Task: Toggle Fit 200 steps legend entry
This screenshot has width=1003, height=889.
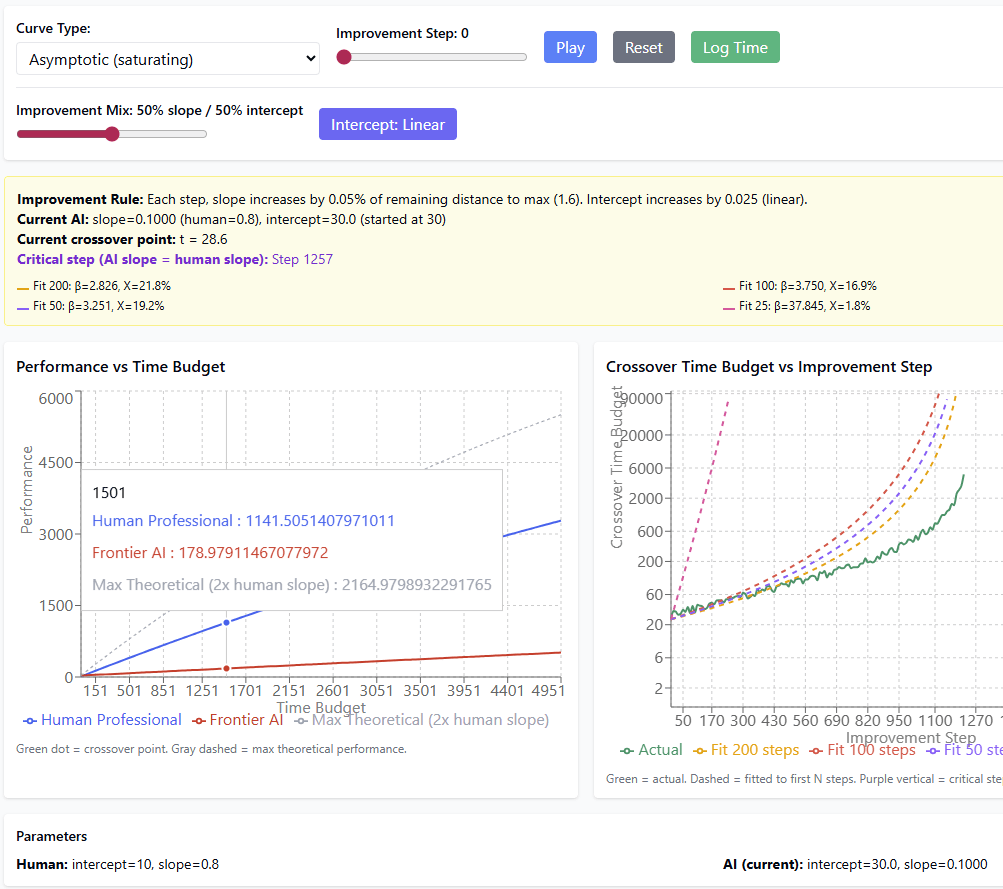Action: point(746,750)
